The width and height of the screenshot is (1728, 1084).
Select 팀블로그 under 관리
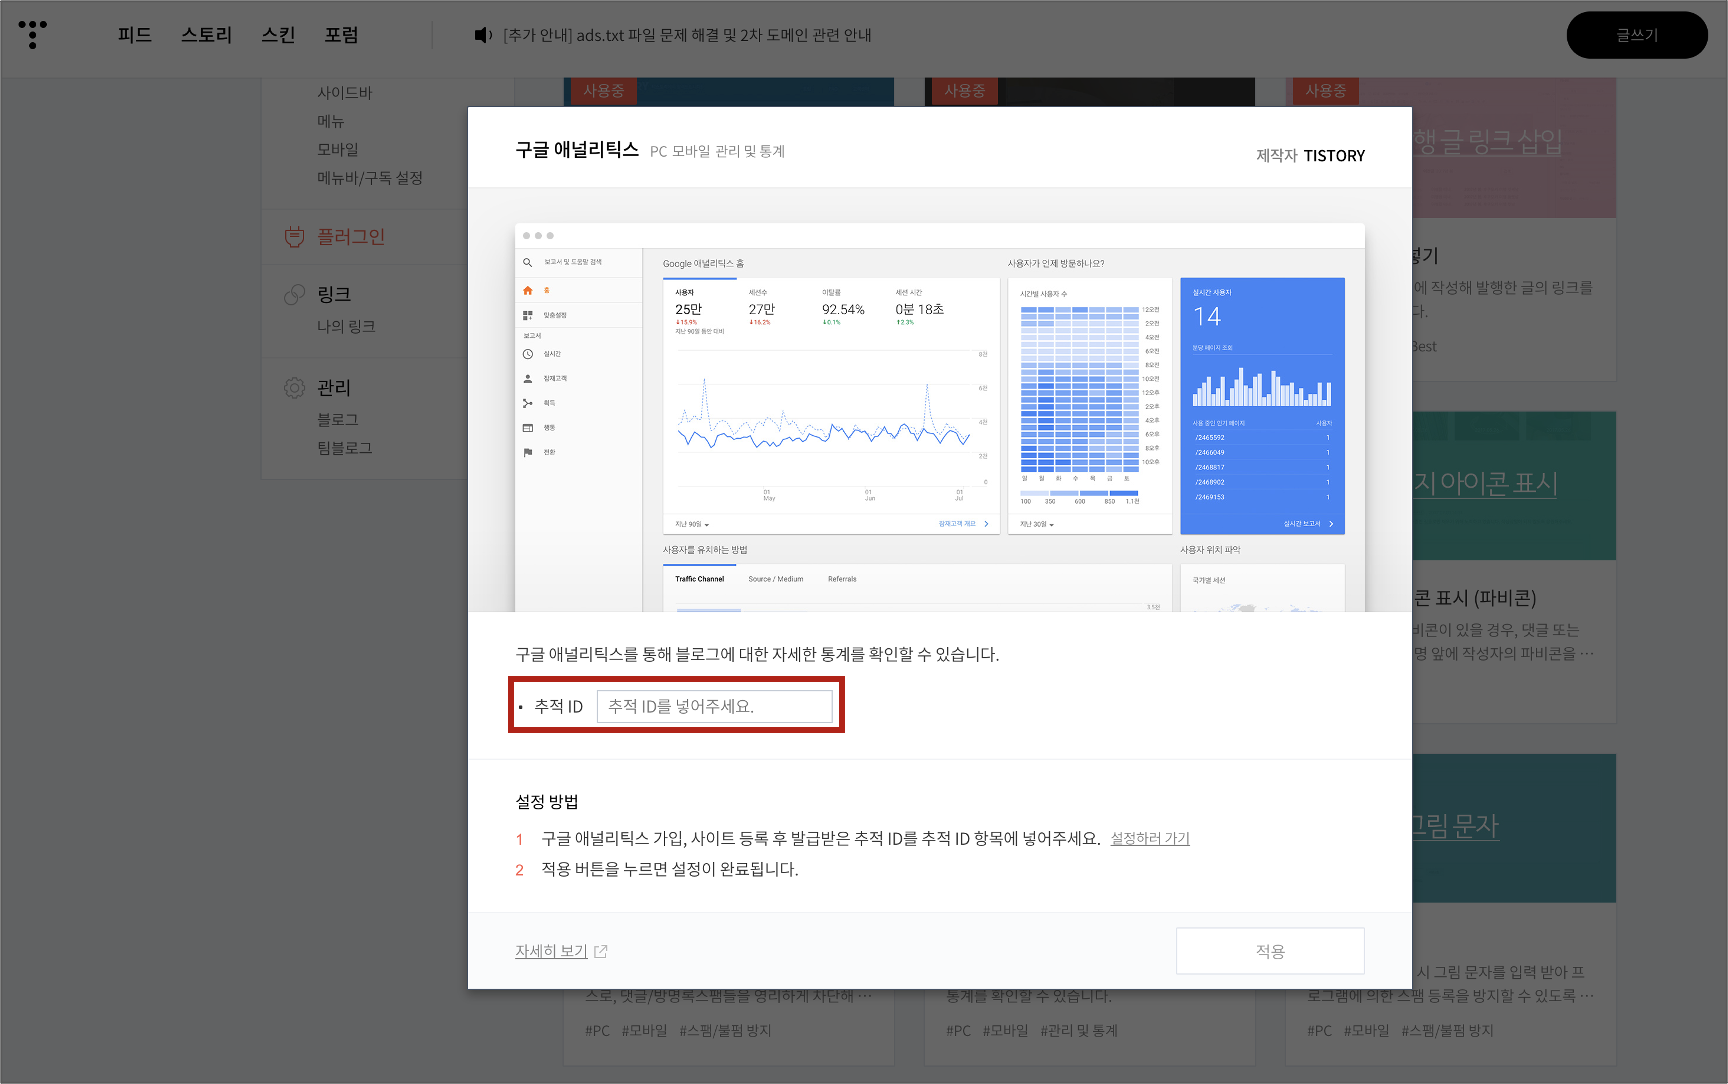coord(345,448)
